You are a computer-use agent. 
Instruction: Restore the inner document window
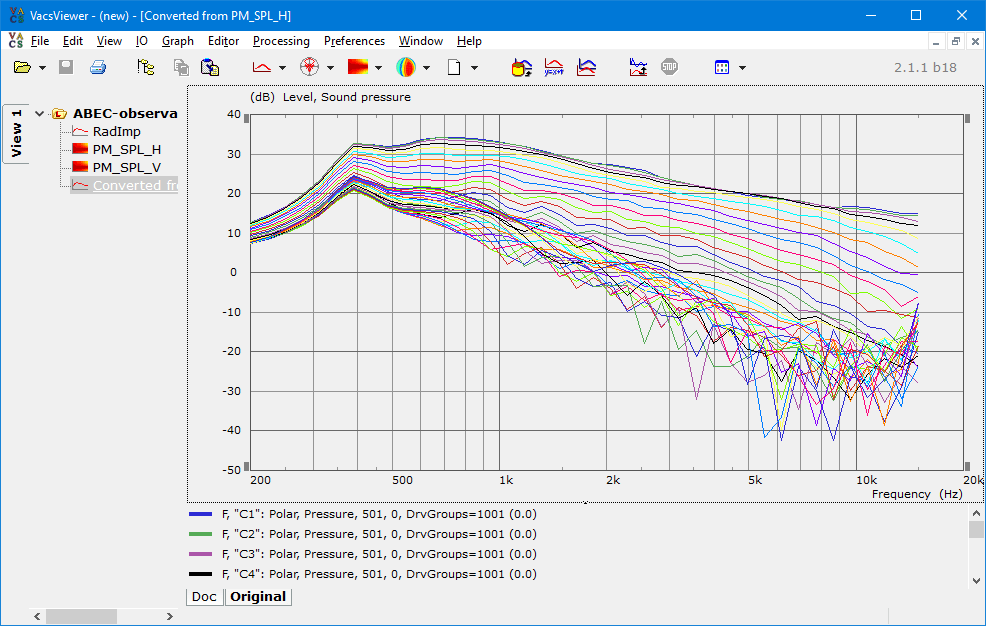point(956,41)
